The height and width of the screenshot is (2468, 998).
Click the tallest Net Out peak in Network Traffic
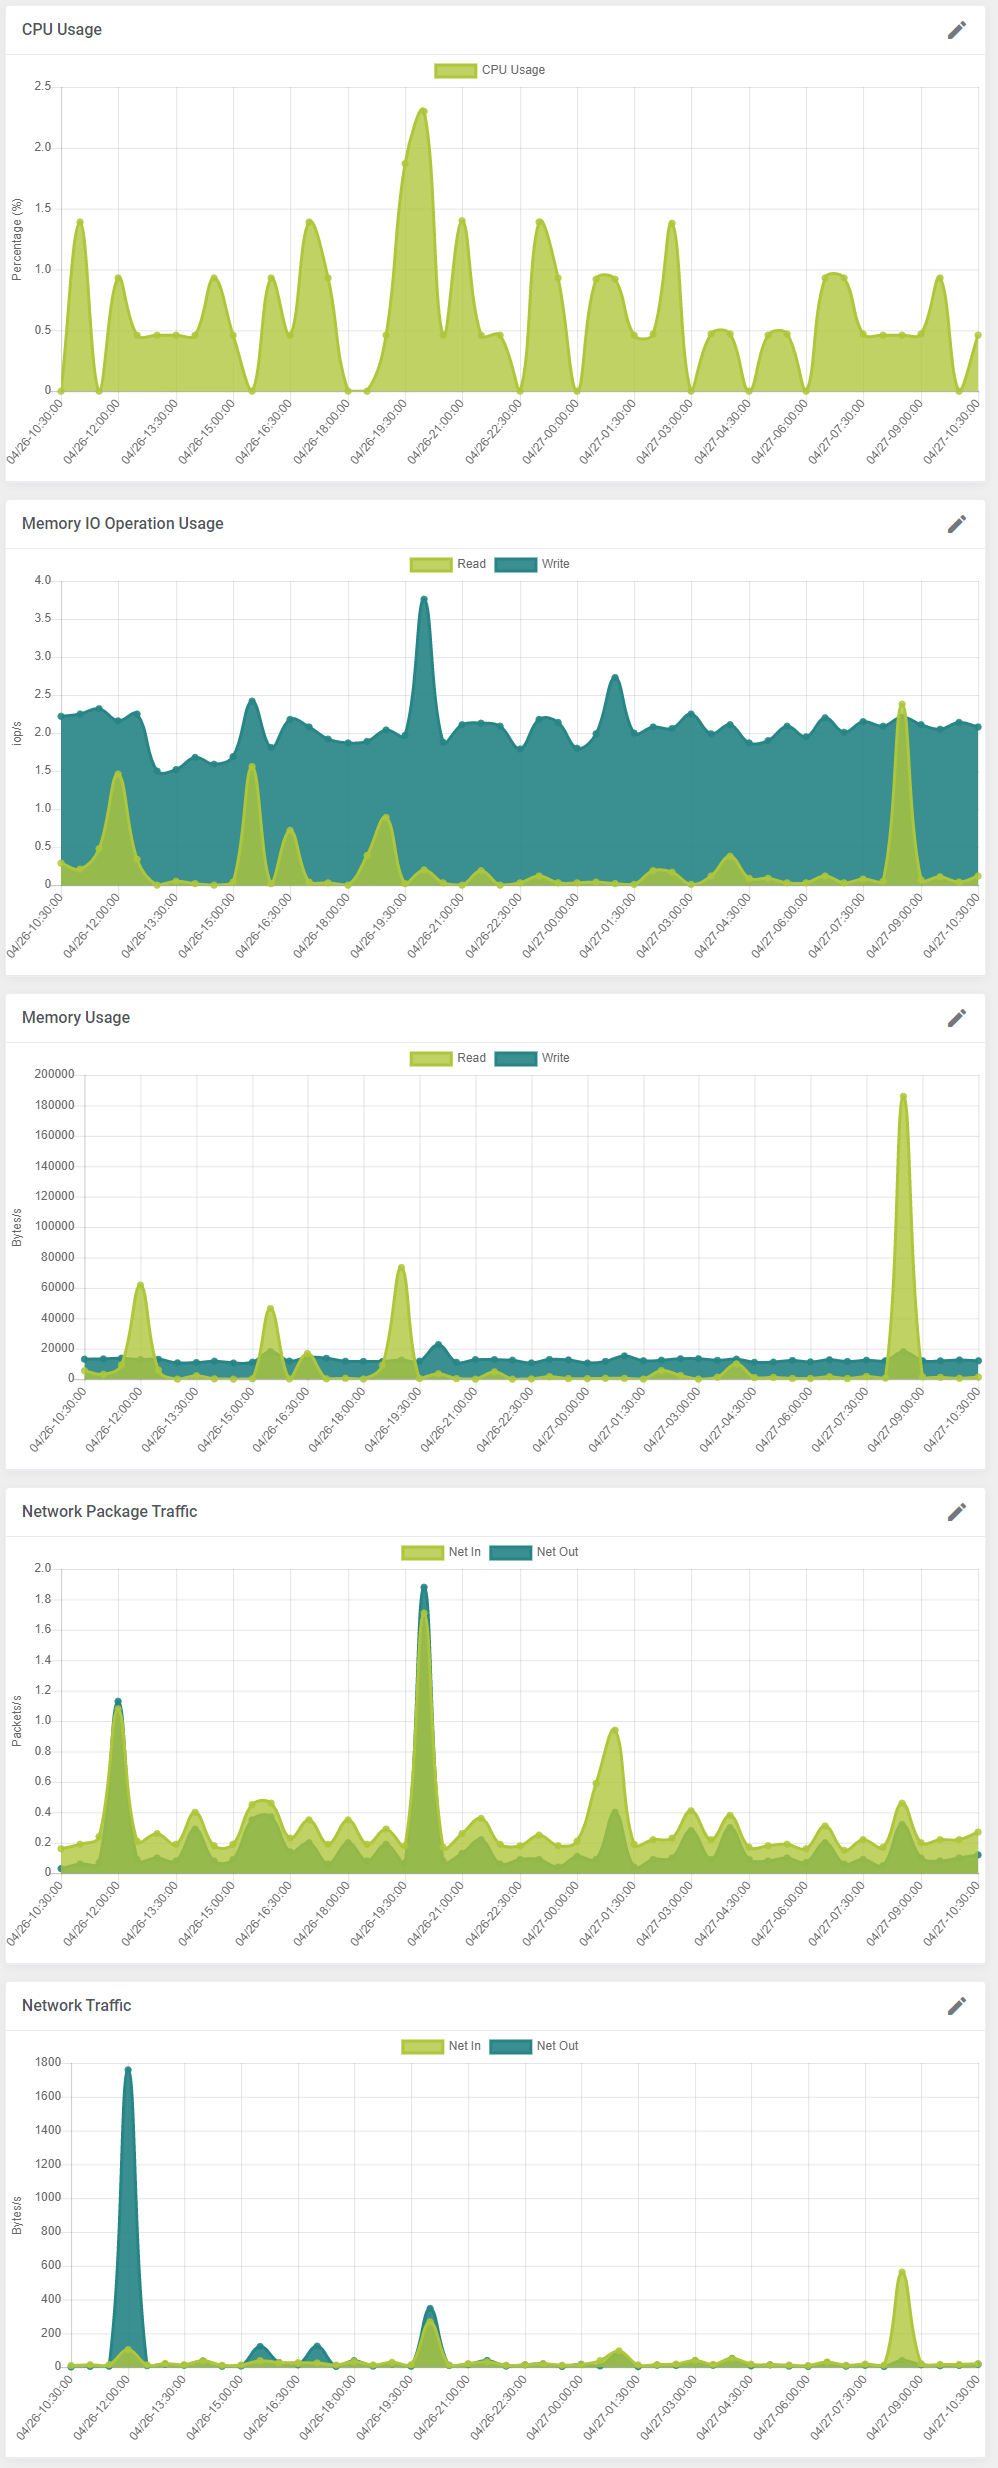point(128,2070)
